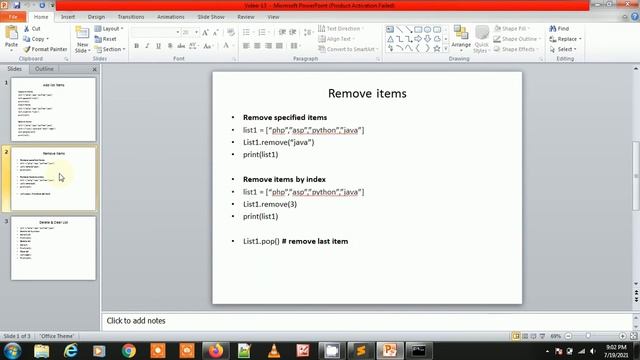The height and width of the screenshot is (360, 640).
Task: Launch VLC media player from taskbar
Action: pyautogui.click(x=274, y=351)
